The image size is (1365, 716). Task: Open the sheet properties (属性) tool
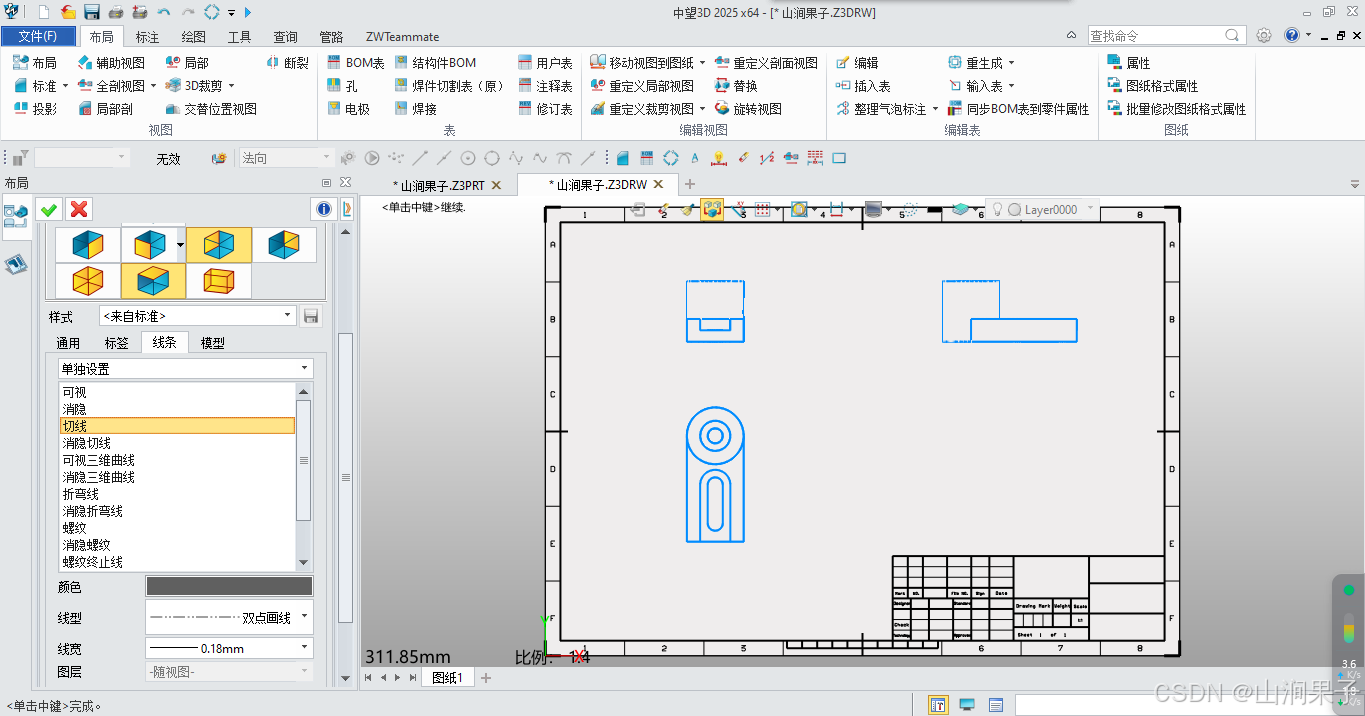1129,63
